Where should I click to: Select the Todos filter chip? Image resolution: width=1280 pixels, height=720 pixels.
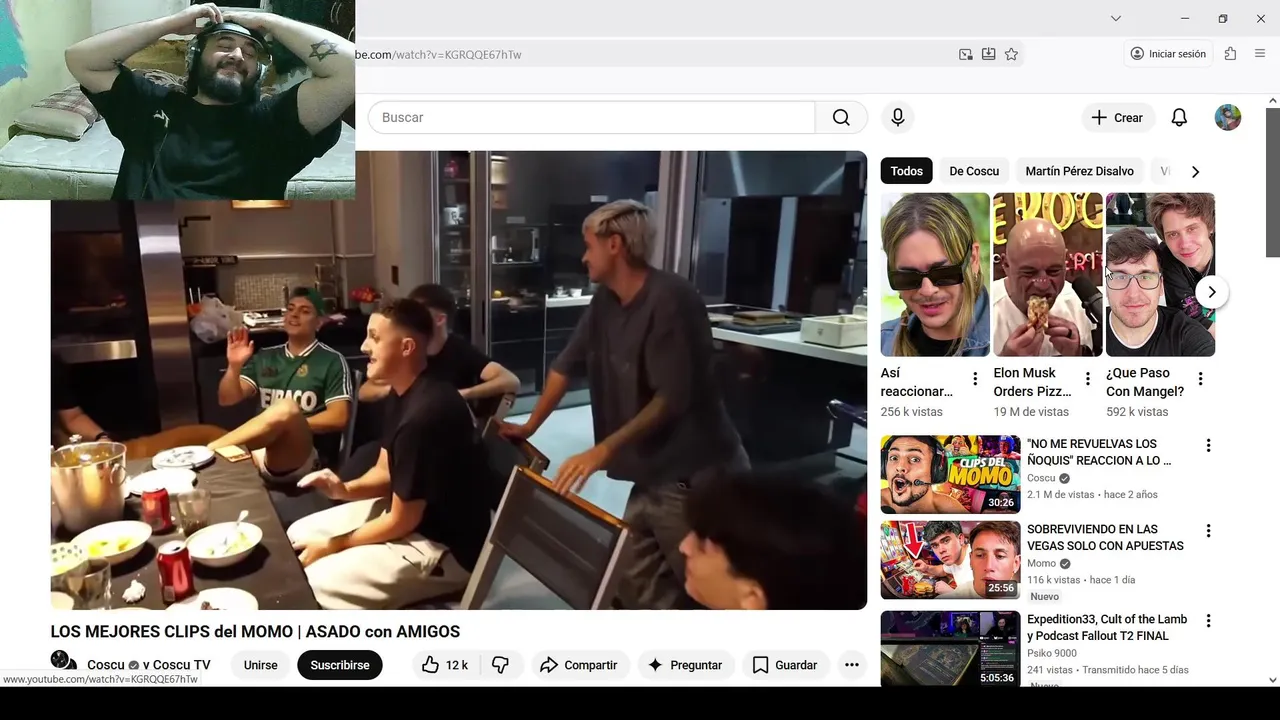[x=907, y=171]
